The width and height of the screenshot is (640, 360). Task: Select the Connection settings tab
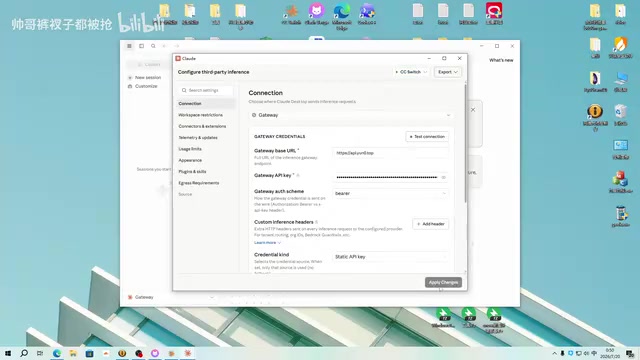pyautogui.click(x=206, y=104)
